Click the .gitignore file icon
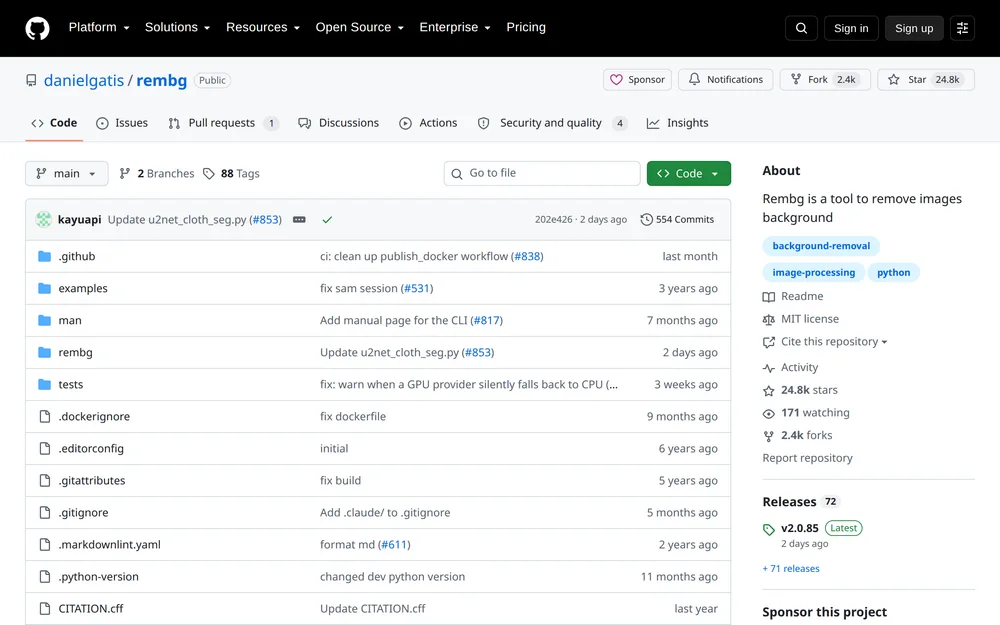The height and width of the screenshot is (625, 1000). pos(45,513)
